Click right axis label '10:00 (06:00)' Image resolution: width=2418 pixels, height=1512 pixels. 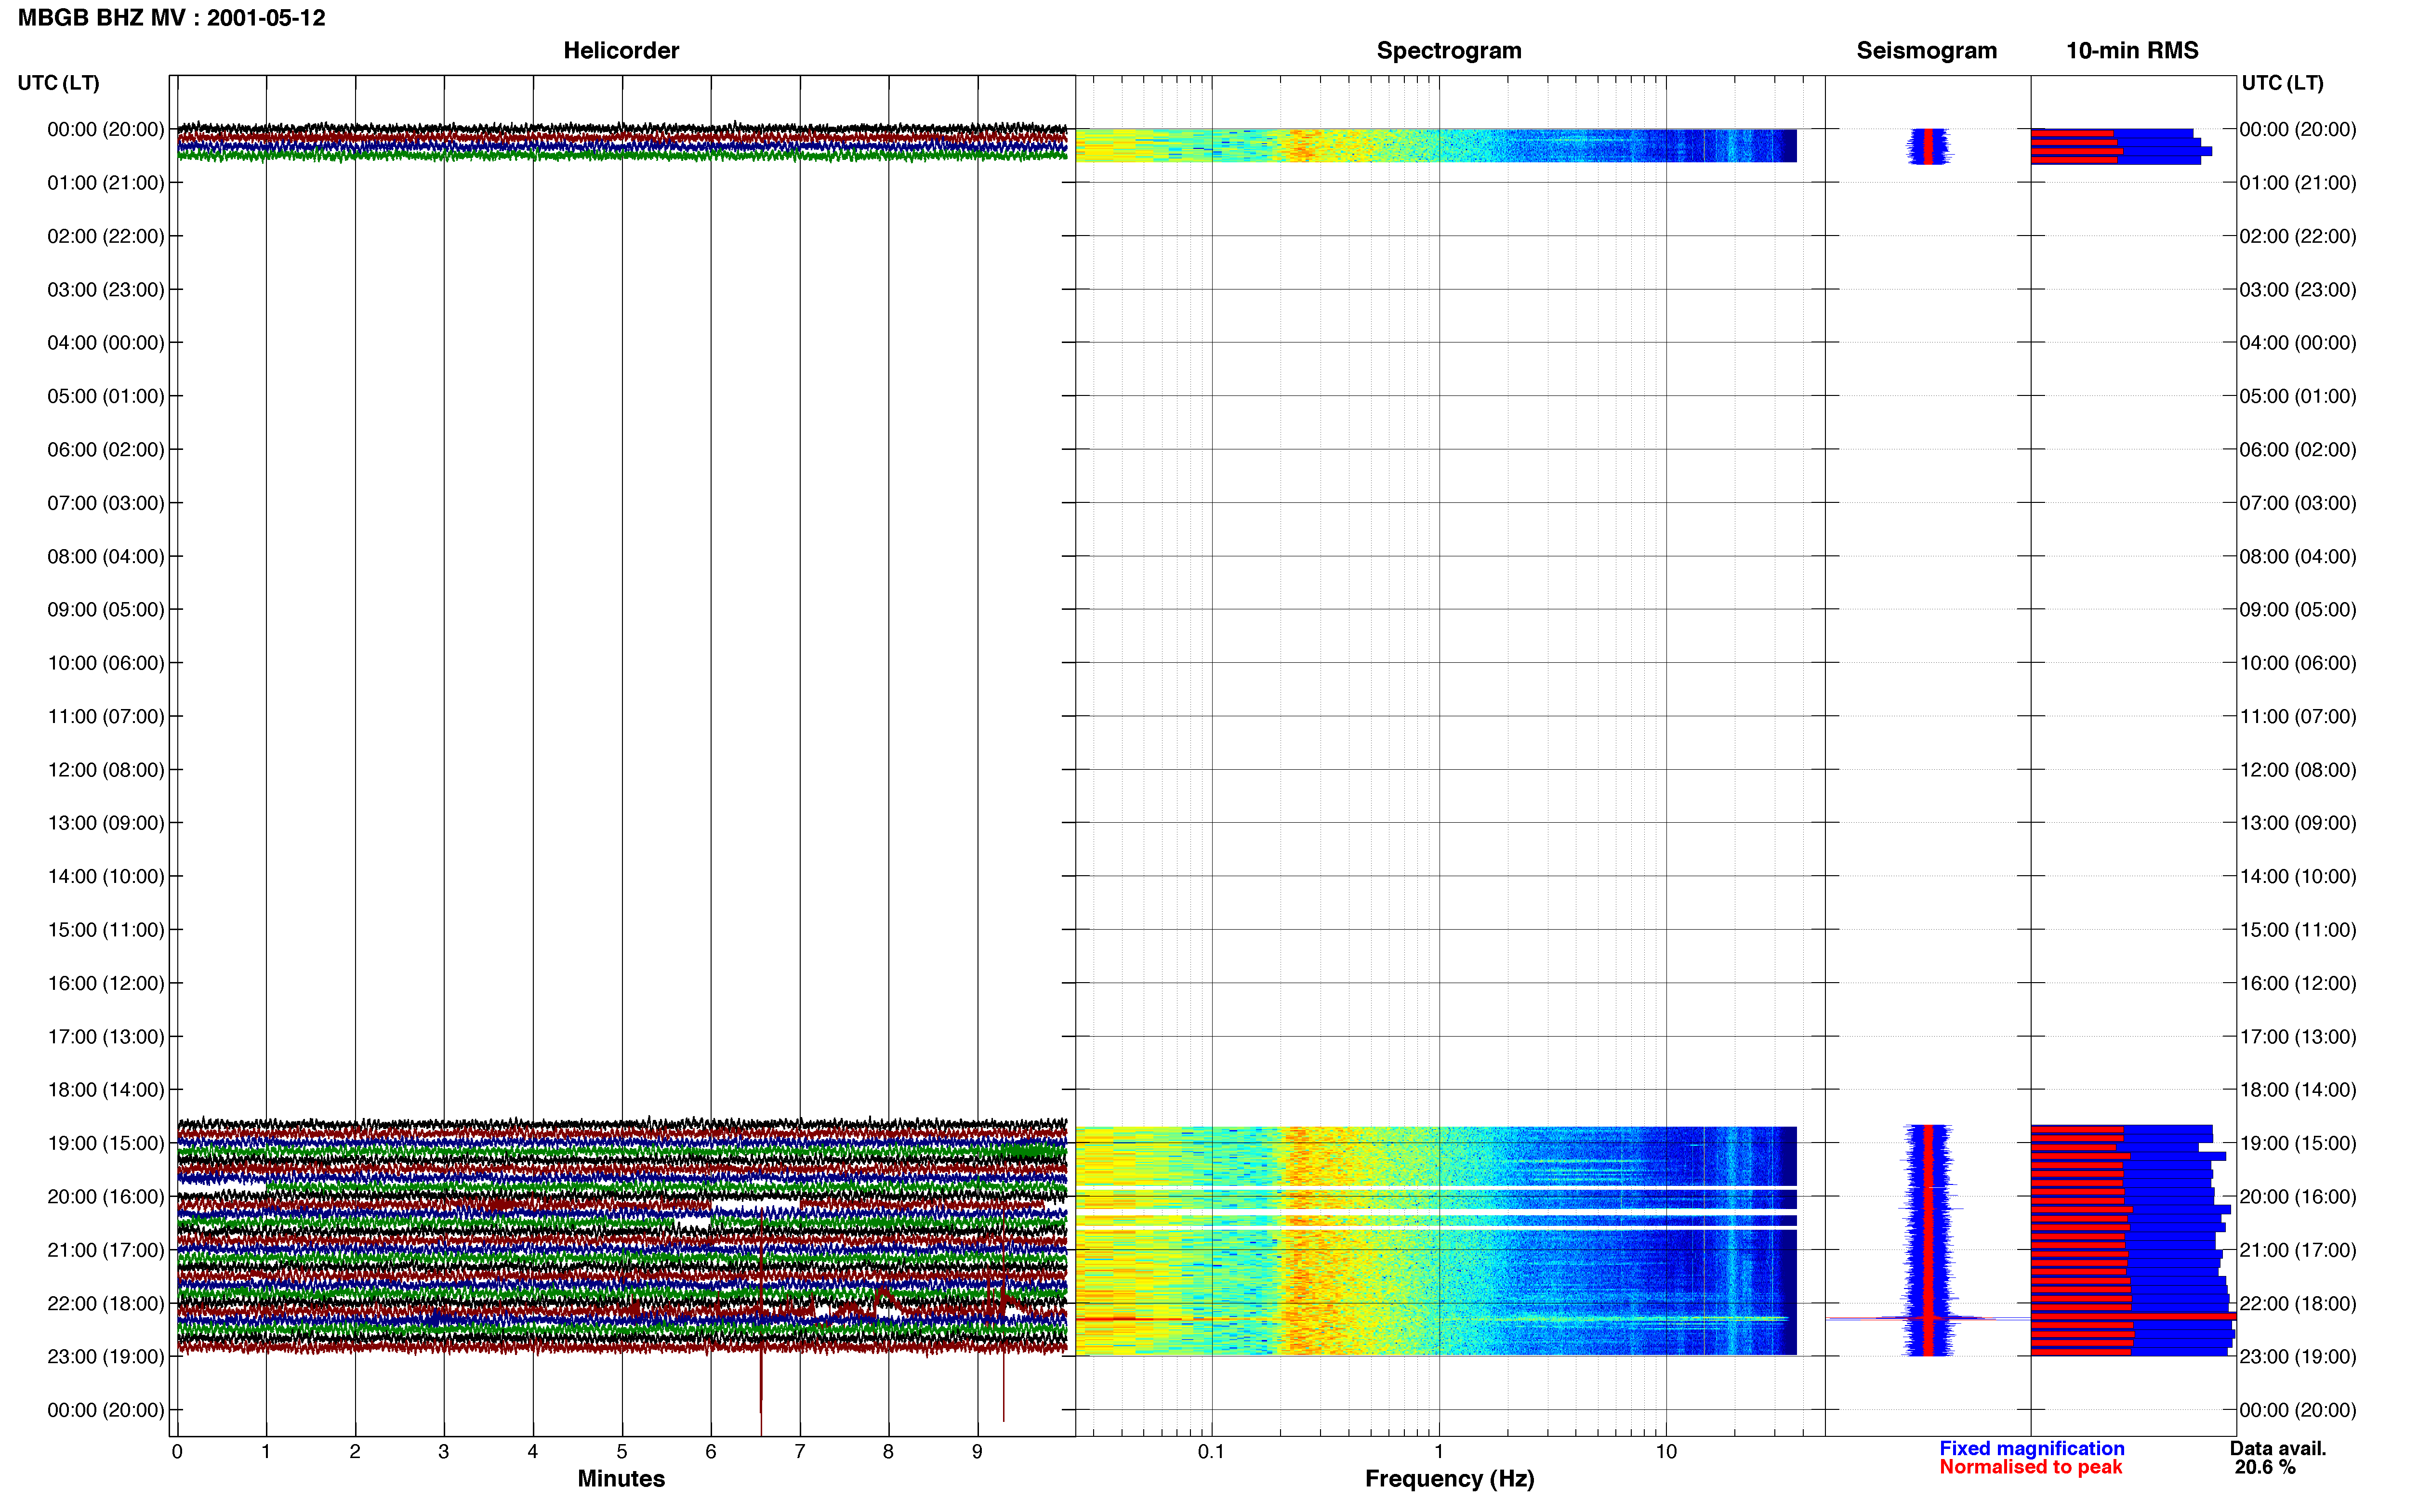[2298, 663]
